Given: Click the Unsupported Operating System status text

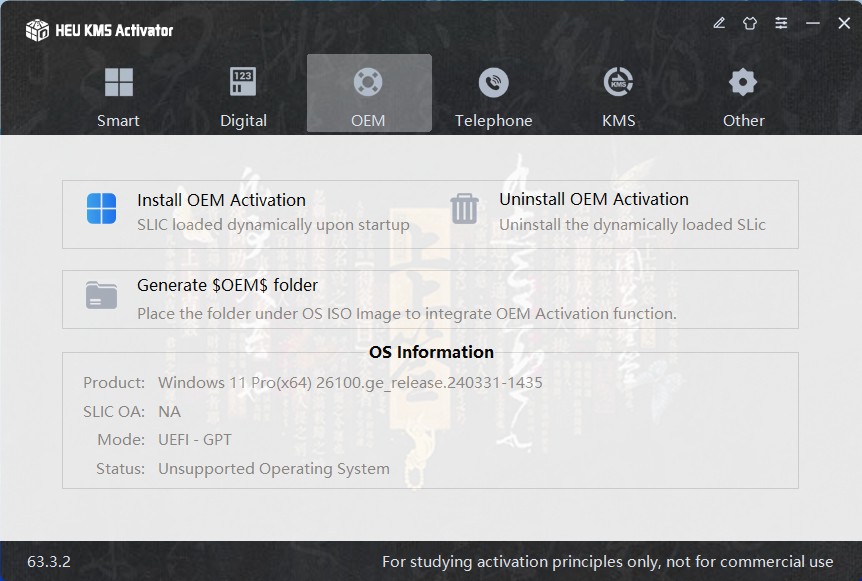Looking at the screenshot, I should [x=273, y=468].
